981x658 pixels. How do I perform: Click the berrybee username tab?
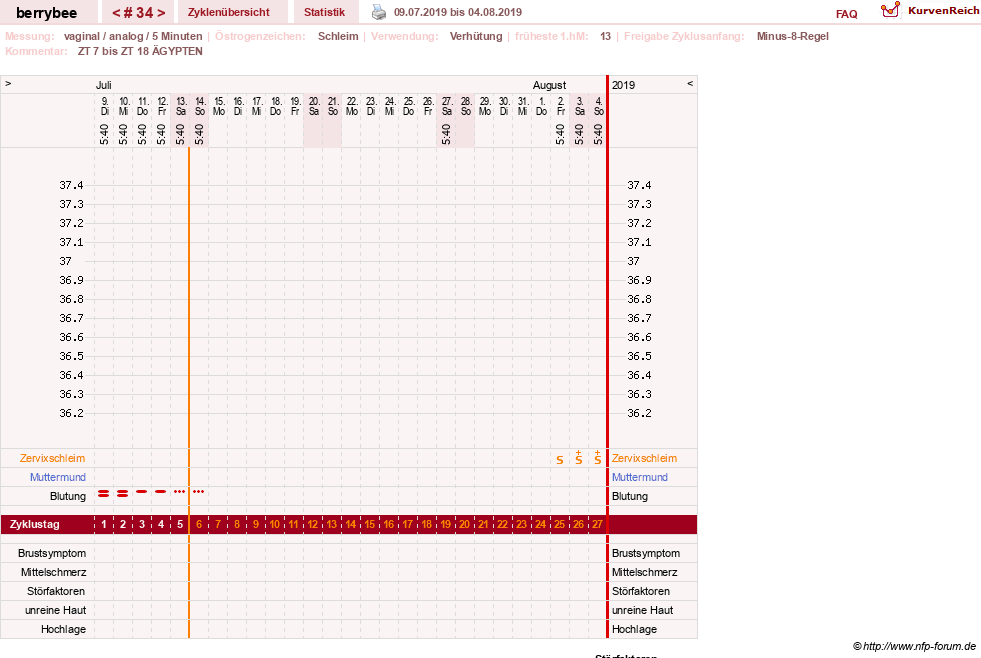pyautogui.click(x=47, y=13)
